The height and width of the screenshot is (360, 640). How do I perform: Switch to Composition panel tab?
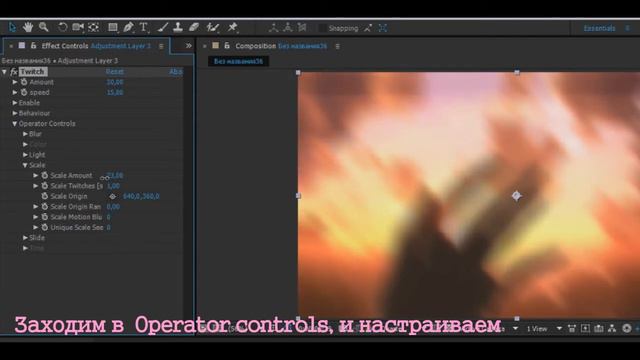coord(281,46)
